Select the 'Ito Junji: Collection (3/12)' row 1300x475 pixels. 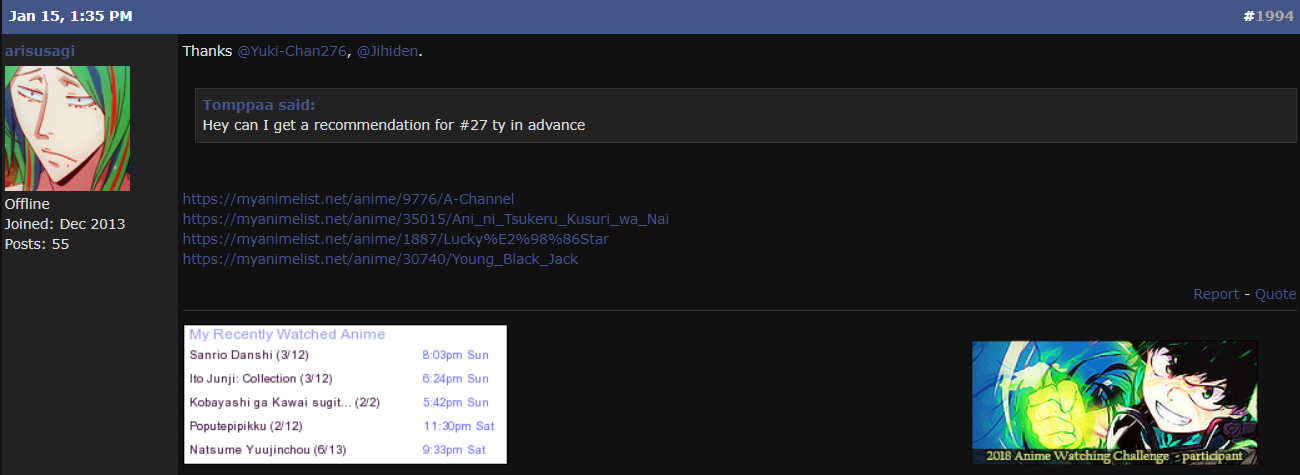[339, 379]
